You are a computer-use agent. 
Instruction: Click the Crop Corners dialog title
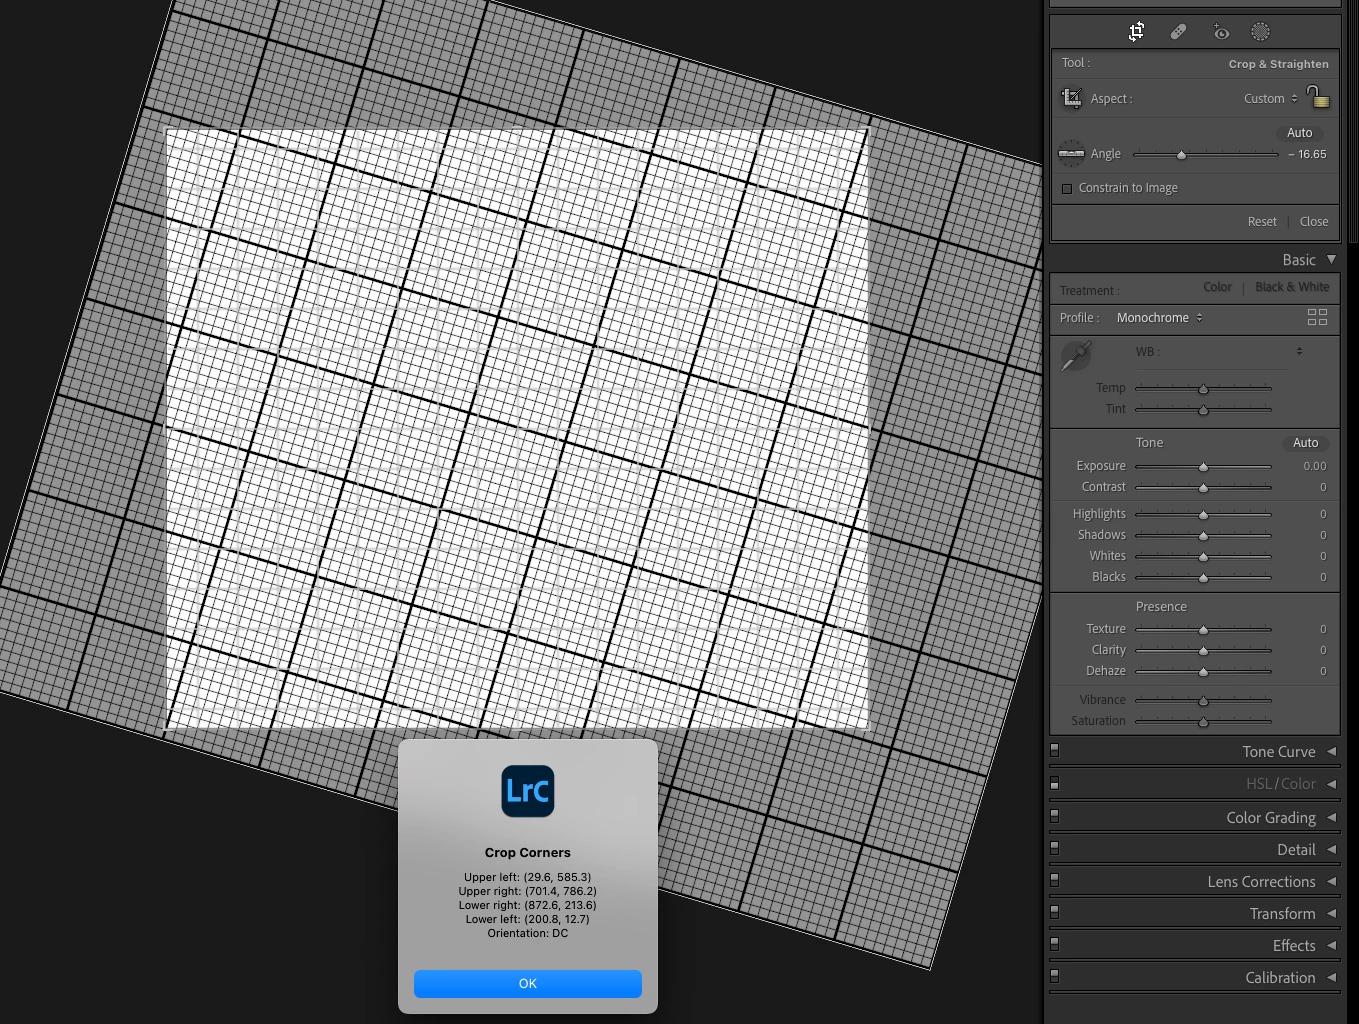(528, 852)
